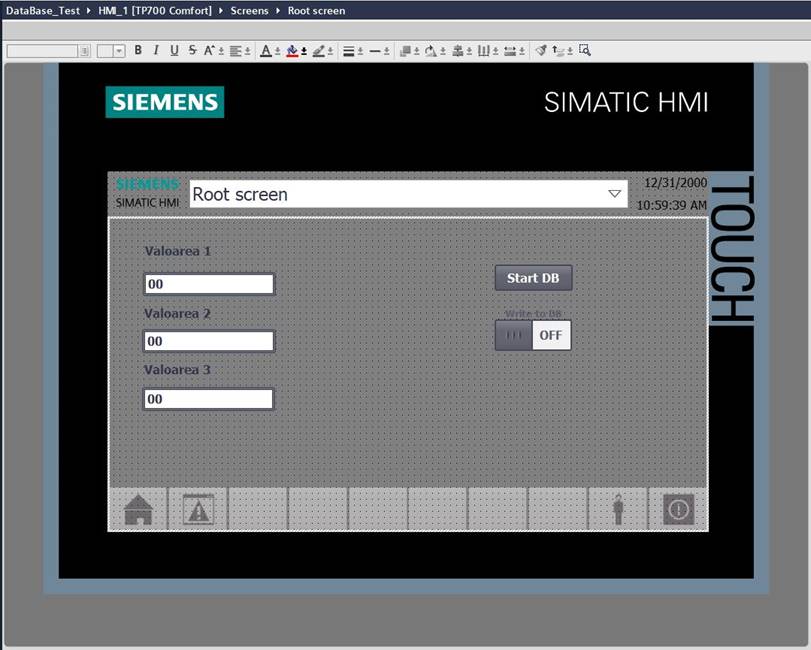Toggle the Write to DB switch

tap(533, 335)
